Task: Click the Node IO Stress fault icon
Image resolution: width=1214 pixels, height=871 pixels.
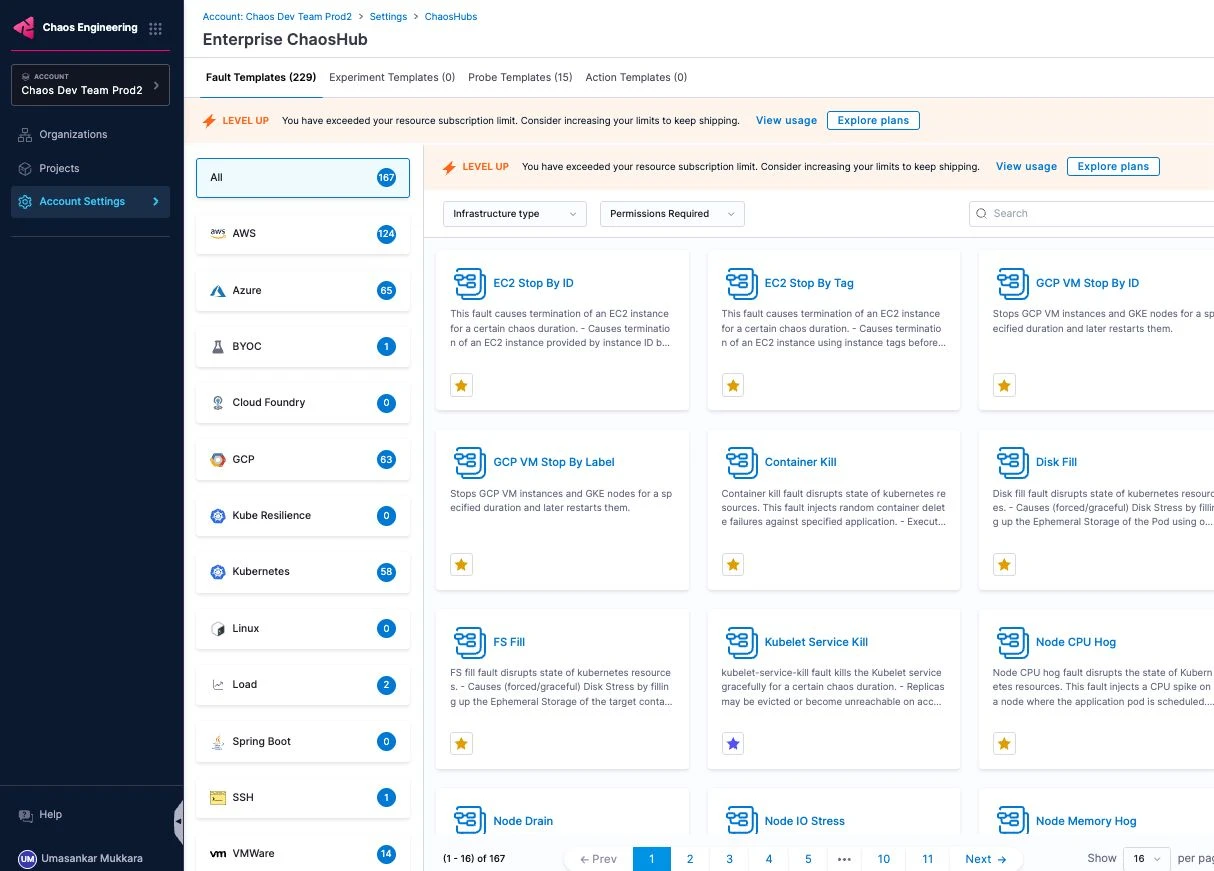Action: [x=741, y=820]
